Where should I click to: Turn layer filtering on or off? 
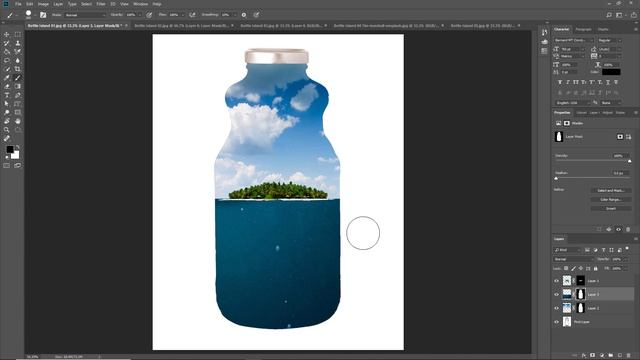[627, 248]
